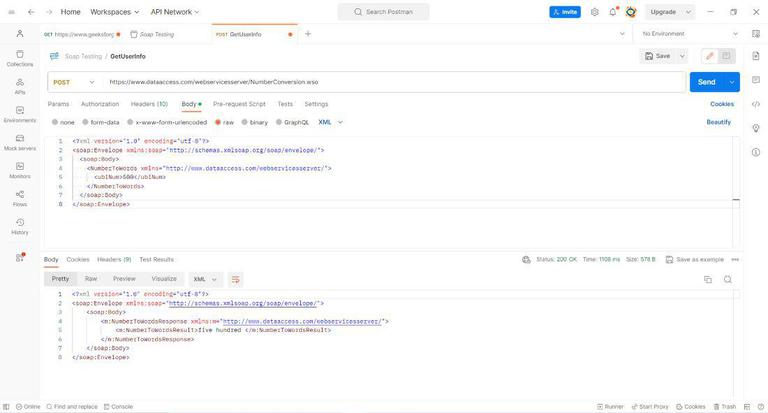The height and width of the screenshot is (413, 768).
Task: Switch to the Tests tab
Action: (x=285, y=104)
